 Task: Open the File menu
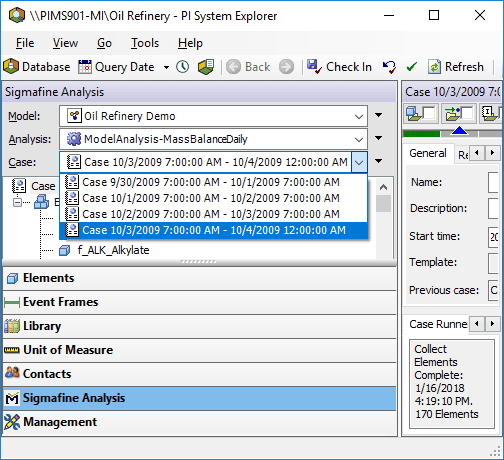[x=25, y=43]
